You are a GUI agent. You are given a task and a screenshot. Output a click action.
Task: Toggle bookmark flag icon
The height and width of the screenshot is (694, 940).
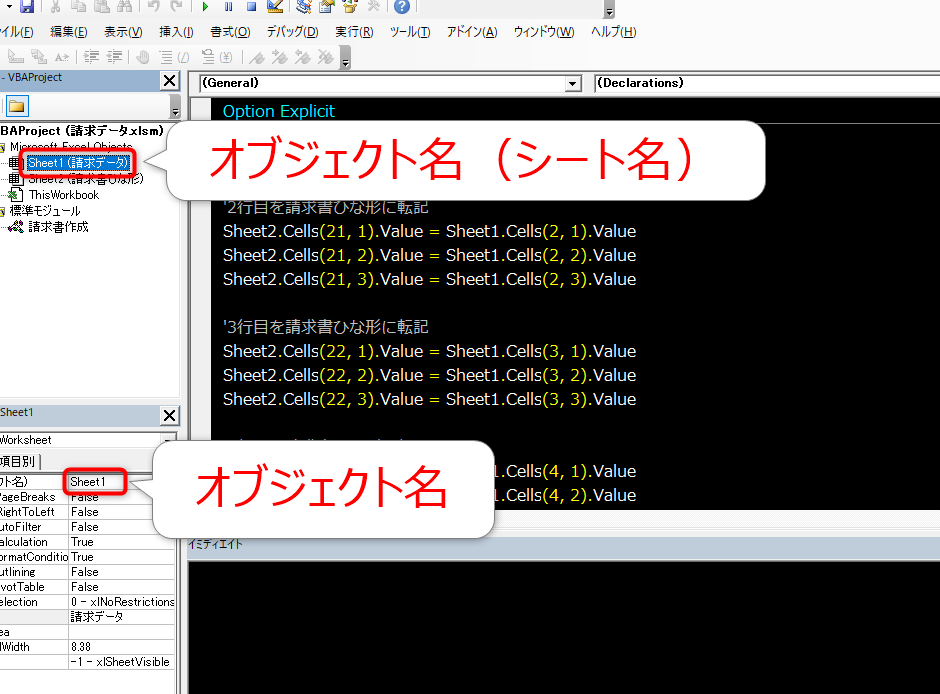tap(257, 57)
